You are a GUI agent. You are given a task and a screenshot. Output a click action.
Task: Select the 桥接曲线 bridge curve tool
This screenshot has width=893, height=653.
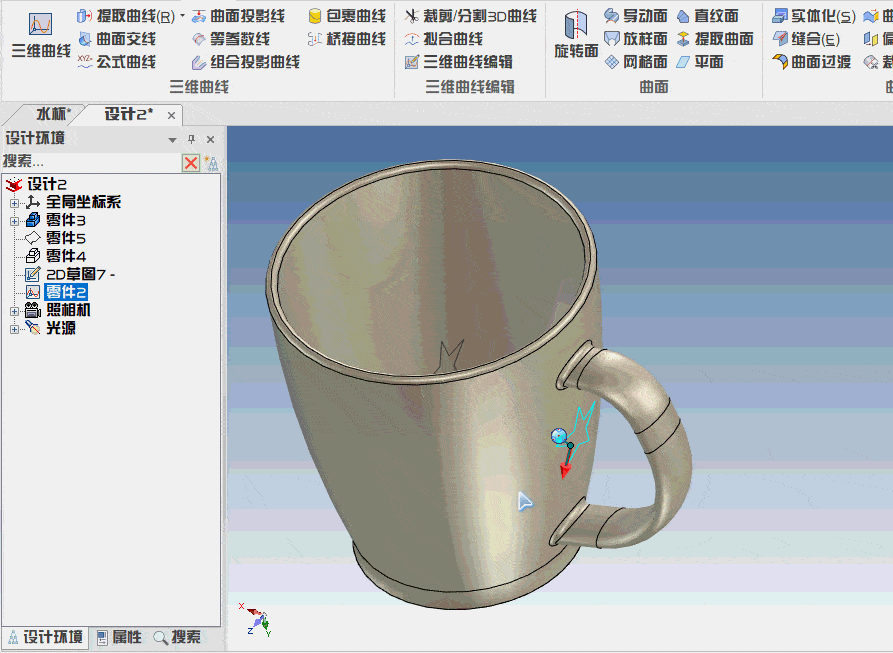[358, 40]
